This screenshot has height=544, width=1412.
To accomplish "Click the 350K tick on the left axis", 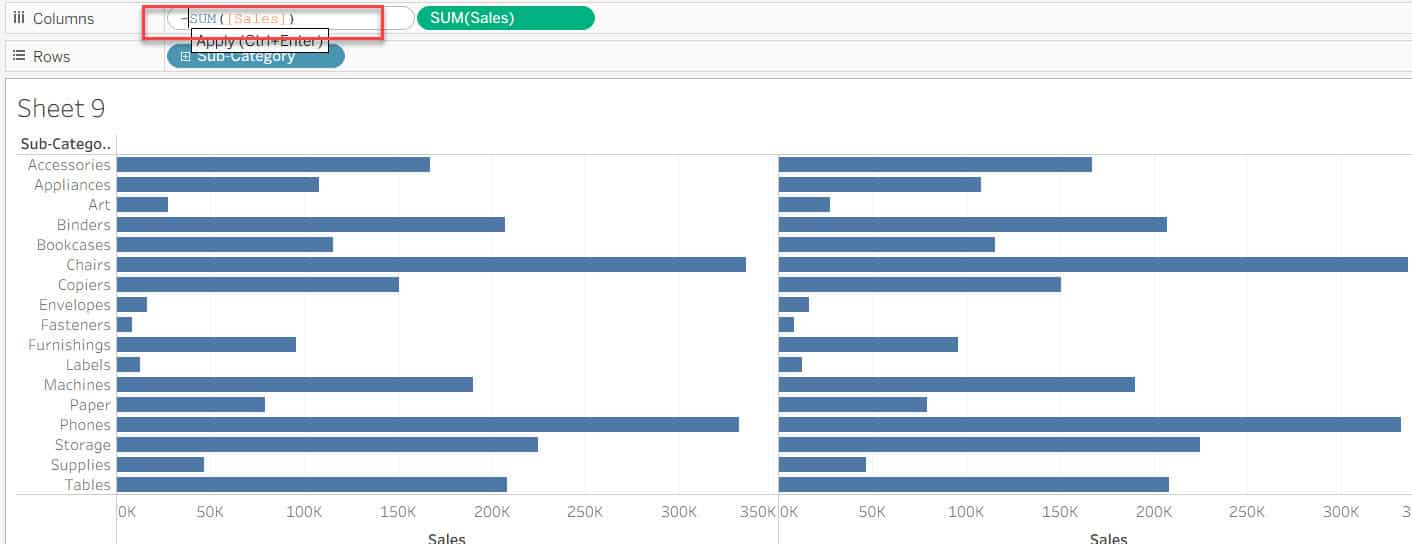I will pos(758,512).
